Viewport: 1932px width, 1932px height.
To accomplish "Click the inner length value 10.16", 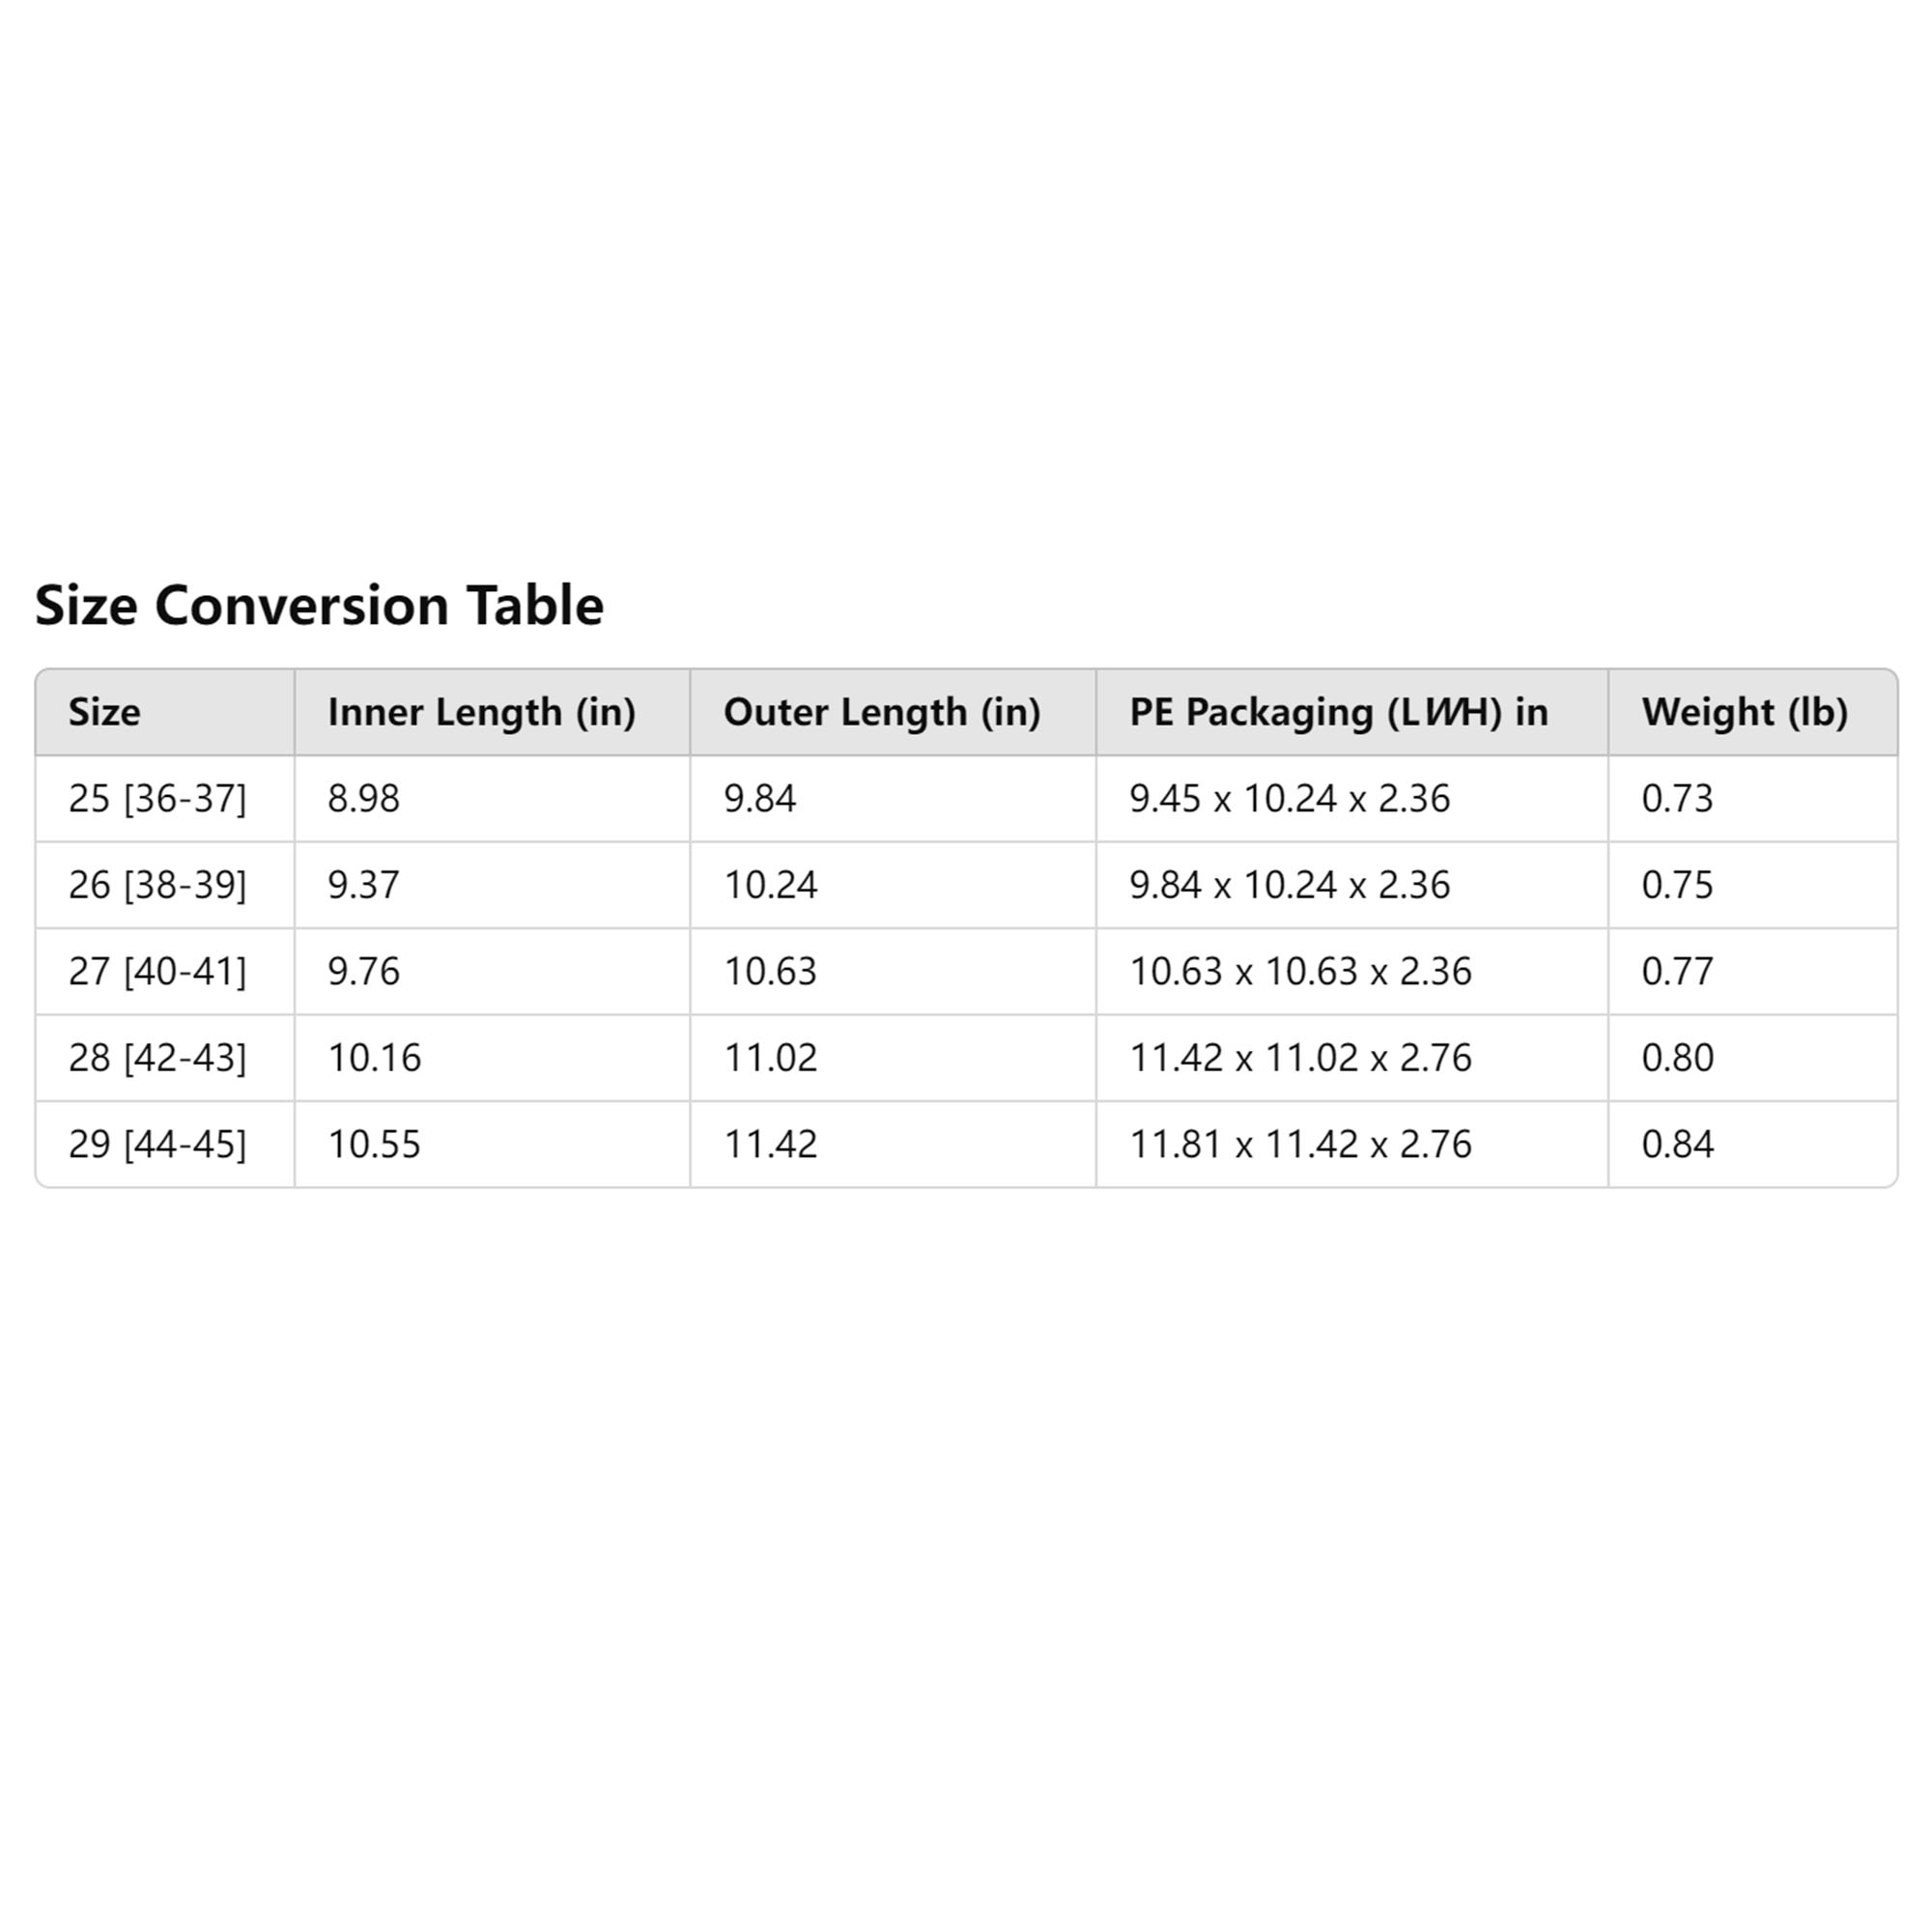I will click(x=375, y=1058).
